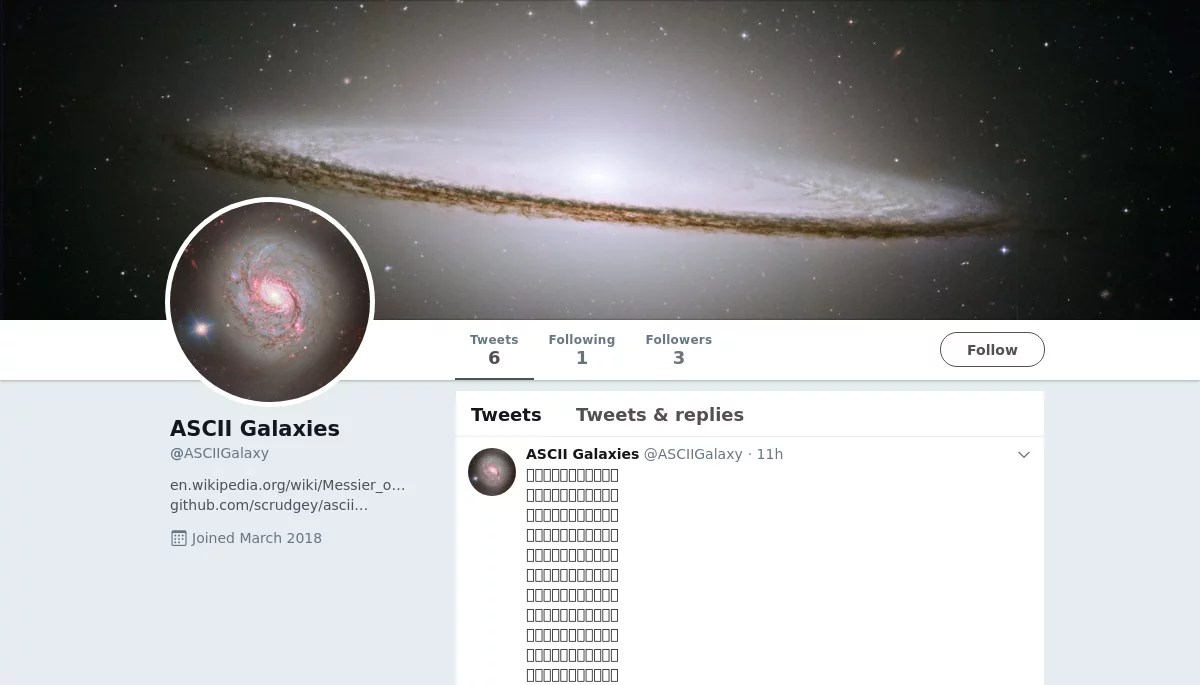Click the calendar icon next to Joined date

pyautogui.click(x=179, y=538)
